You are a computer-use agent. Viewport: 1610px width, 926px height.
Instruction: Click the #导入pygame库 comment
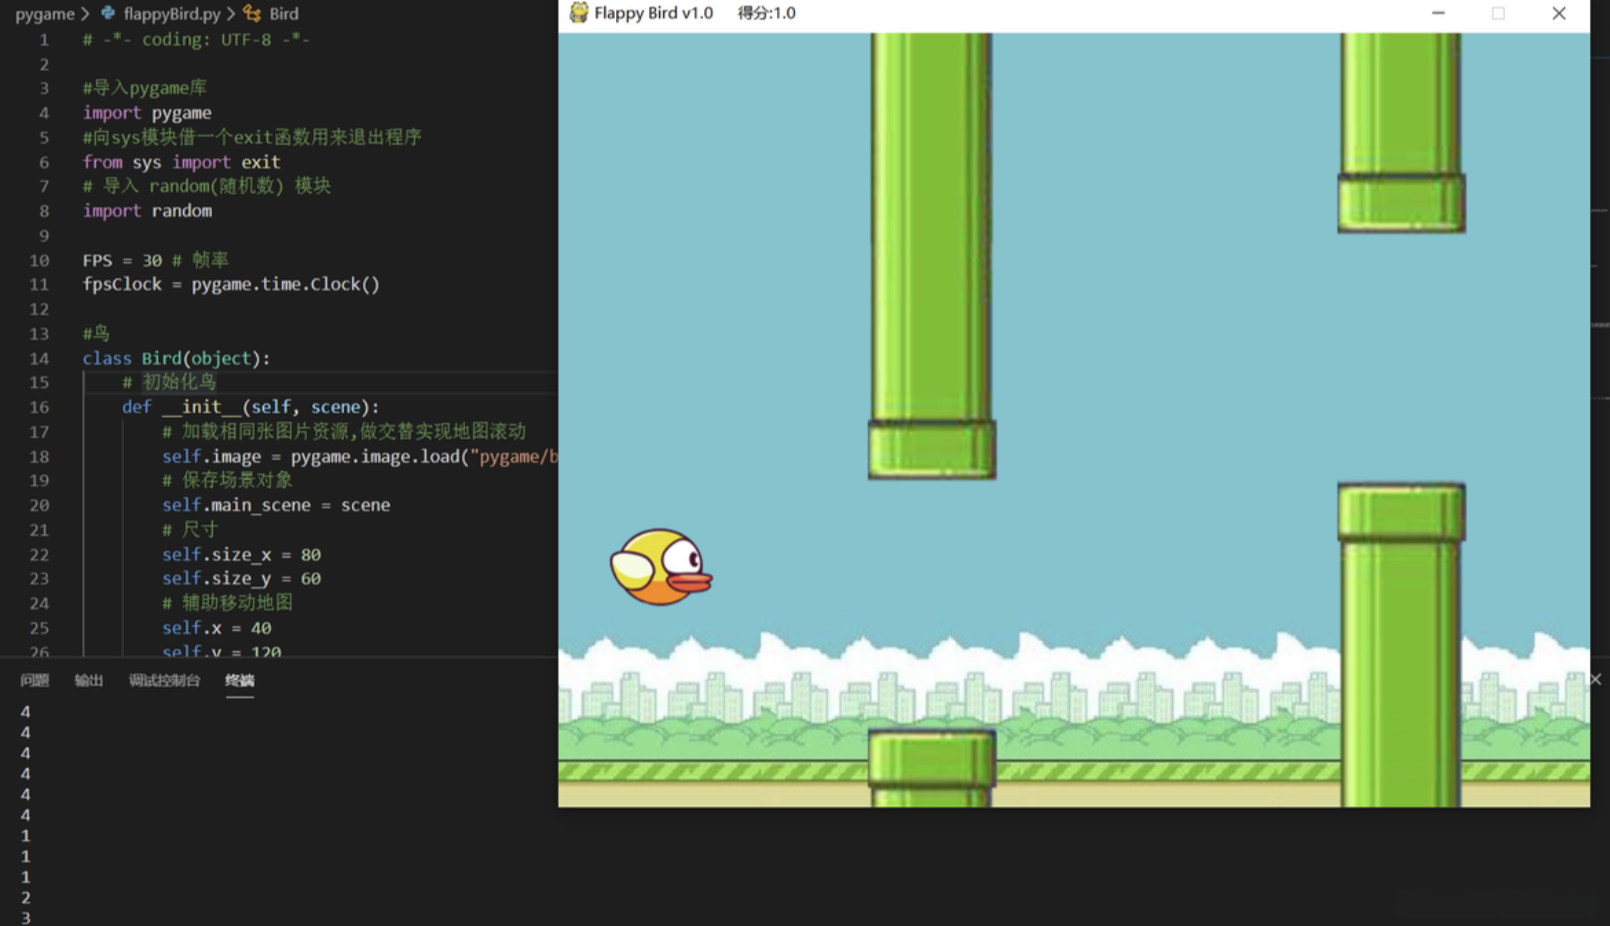tap(145, 88)
